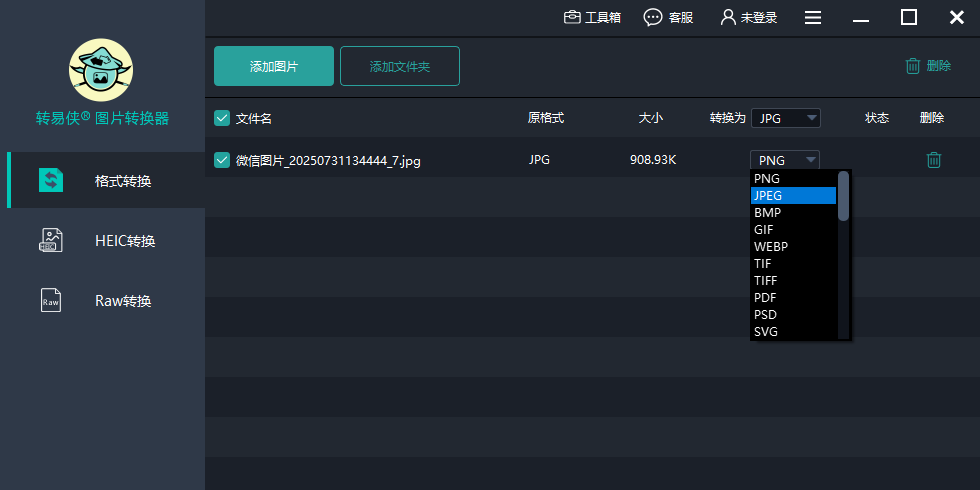Image resolution: width=980 pixels, height=490 pixels.
Task: Click the top-right delete (删除) trash icon
Action: [913, 66]
